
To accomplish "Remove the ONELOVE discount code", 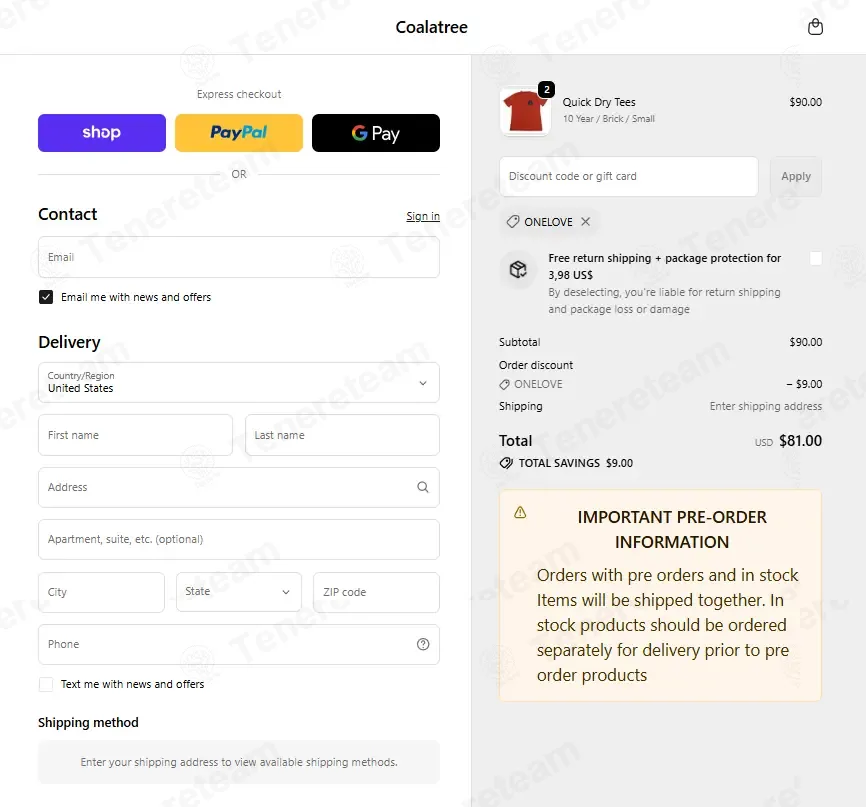I will [x=585, y=221].
